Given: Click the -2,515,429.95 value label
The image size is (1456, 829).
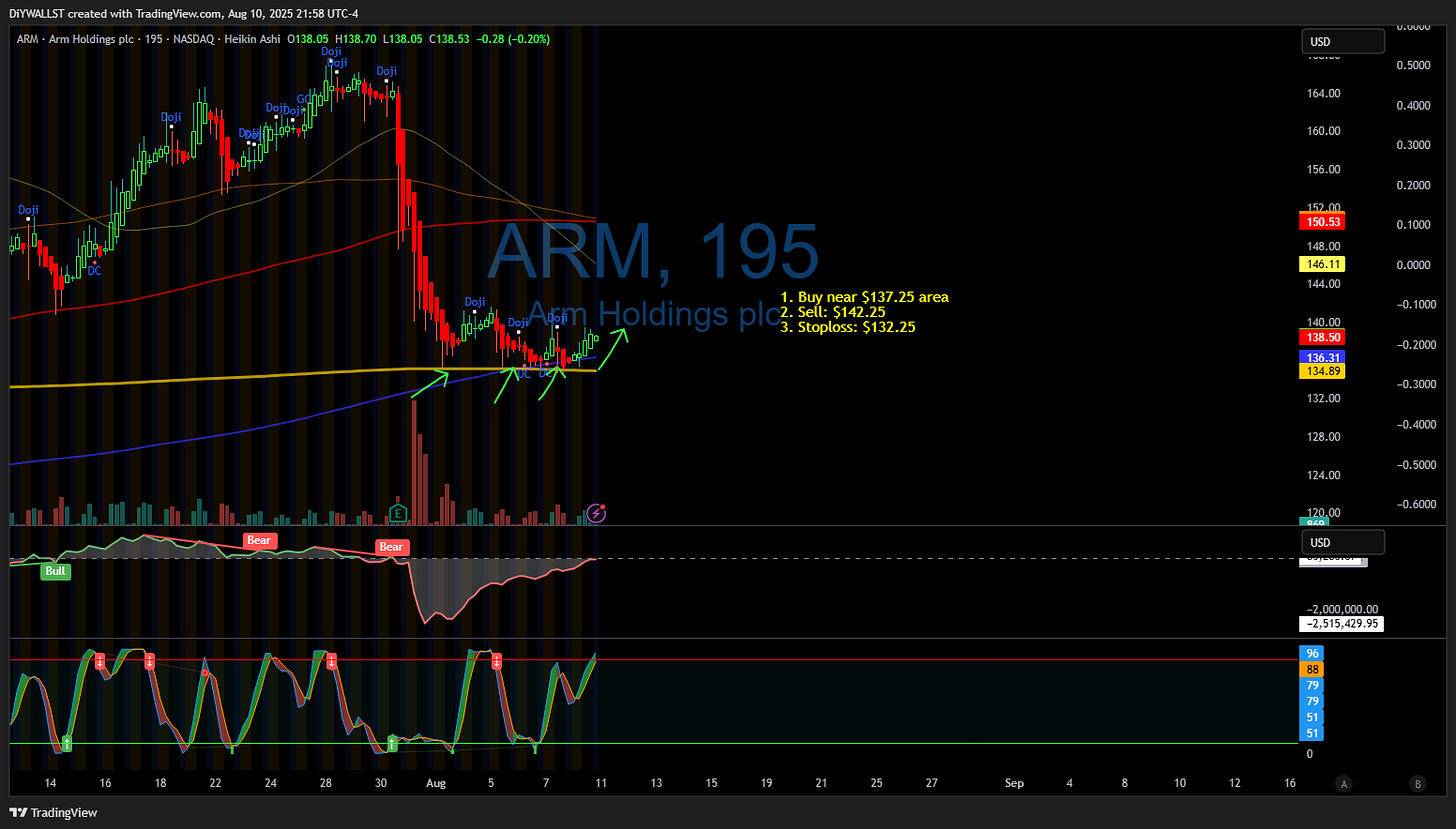Looking at the screenshot, I should 1342,623.
